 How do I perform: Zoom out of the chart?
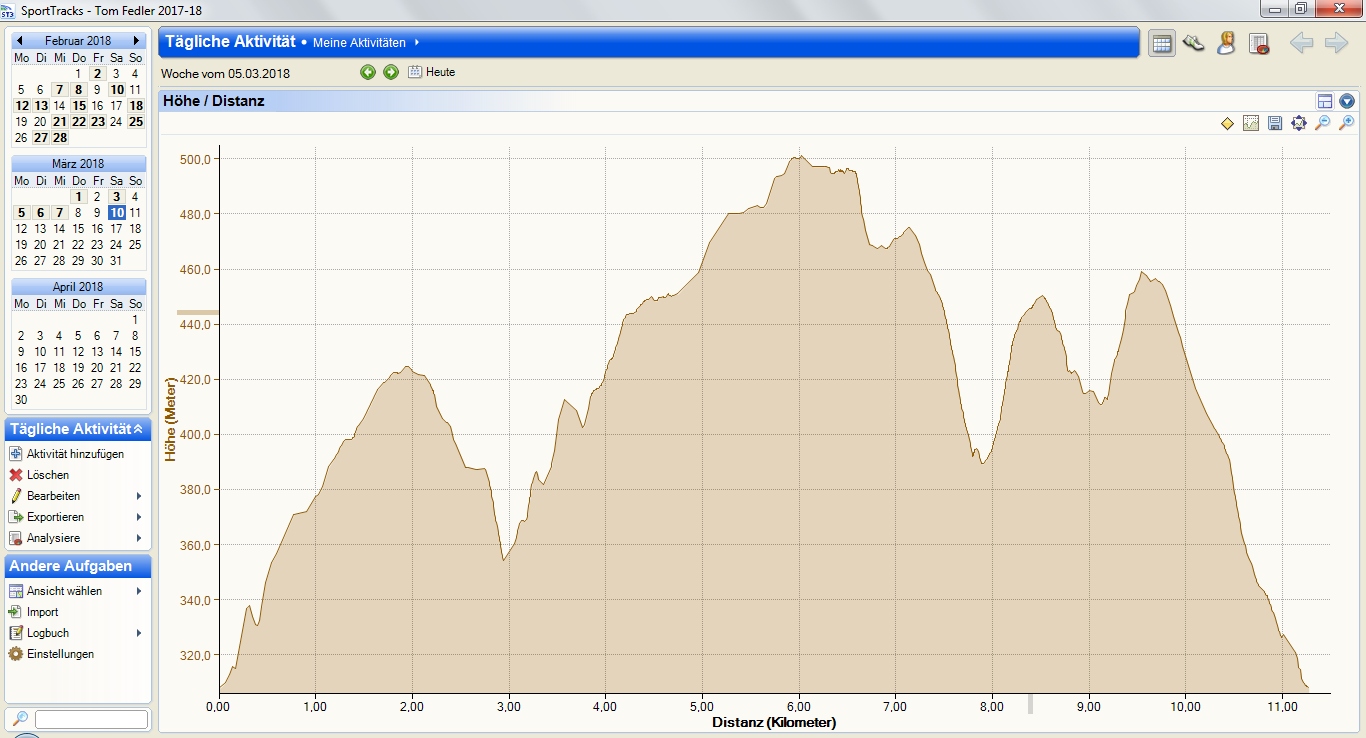click(1322, 123)
